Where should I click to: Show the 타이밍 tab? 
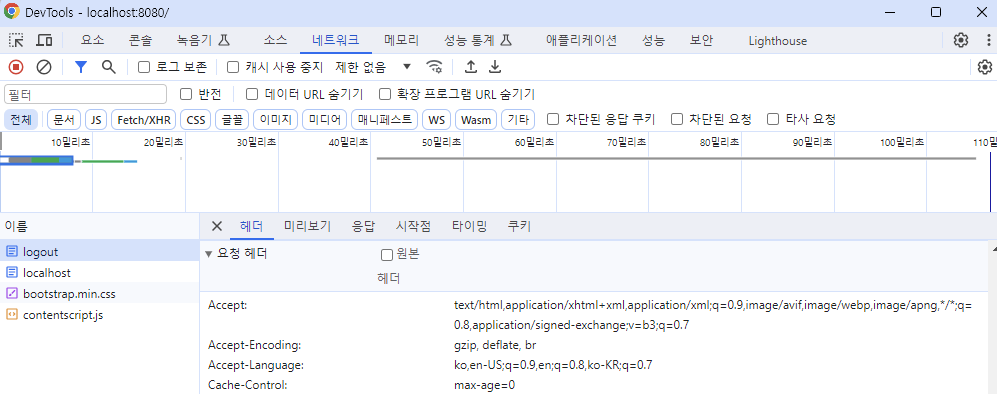[x=469, y=226]
